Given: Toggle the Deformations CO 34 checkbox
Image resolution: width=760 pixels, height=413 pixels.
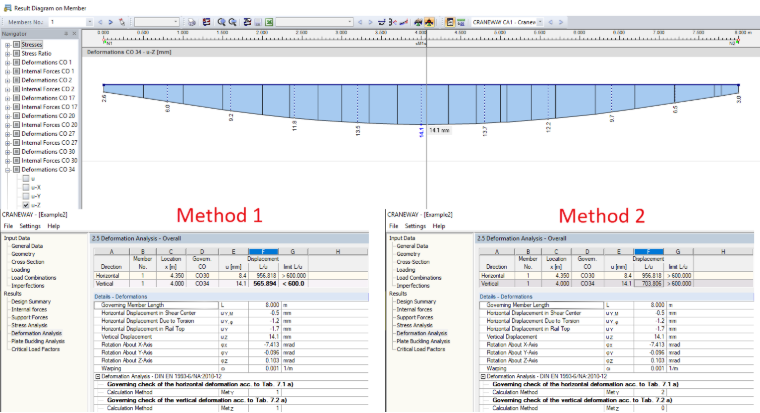Looking at the screenshot, I should pyautogui.click(x=16, y=170).
